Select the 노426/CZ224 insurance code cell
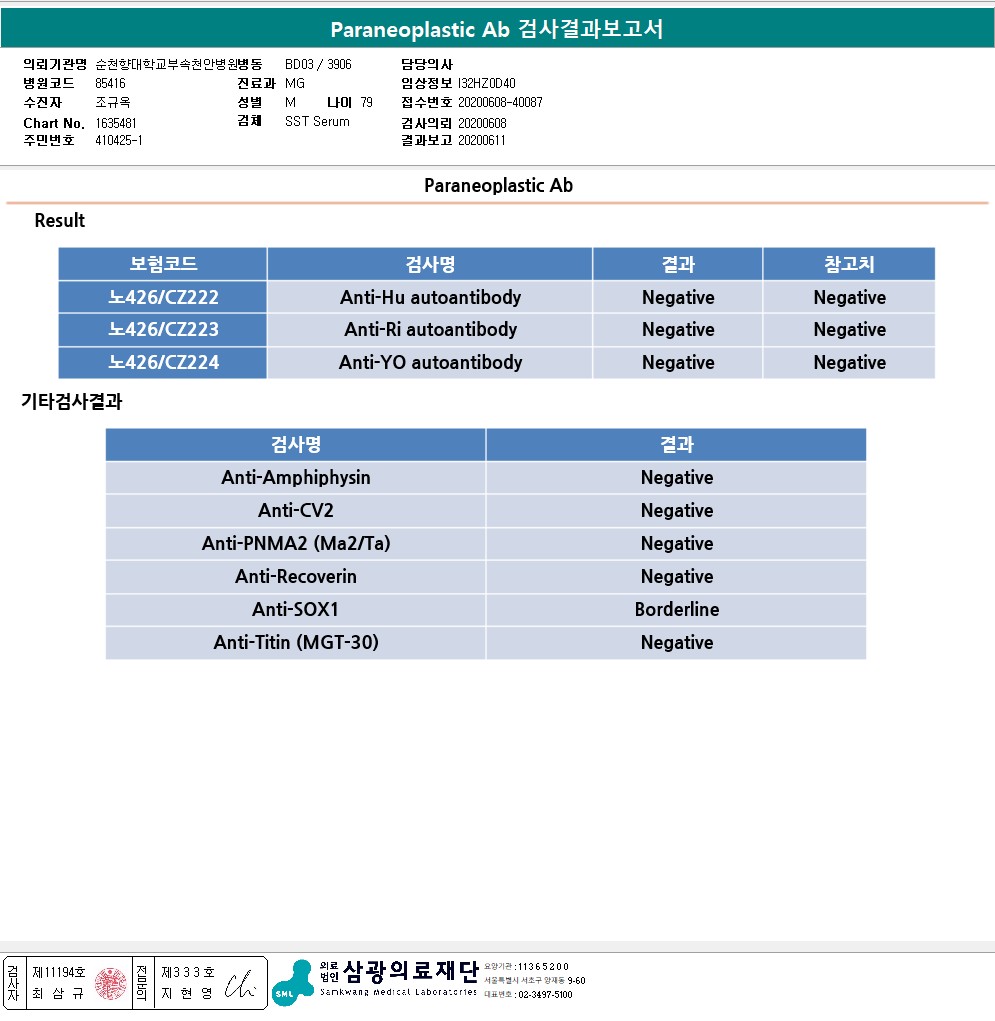The image size is (995, 1021). [x=163, y=362]
